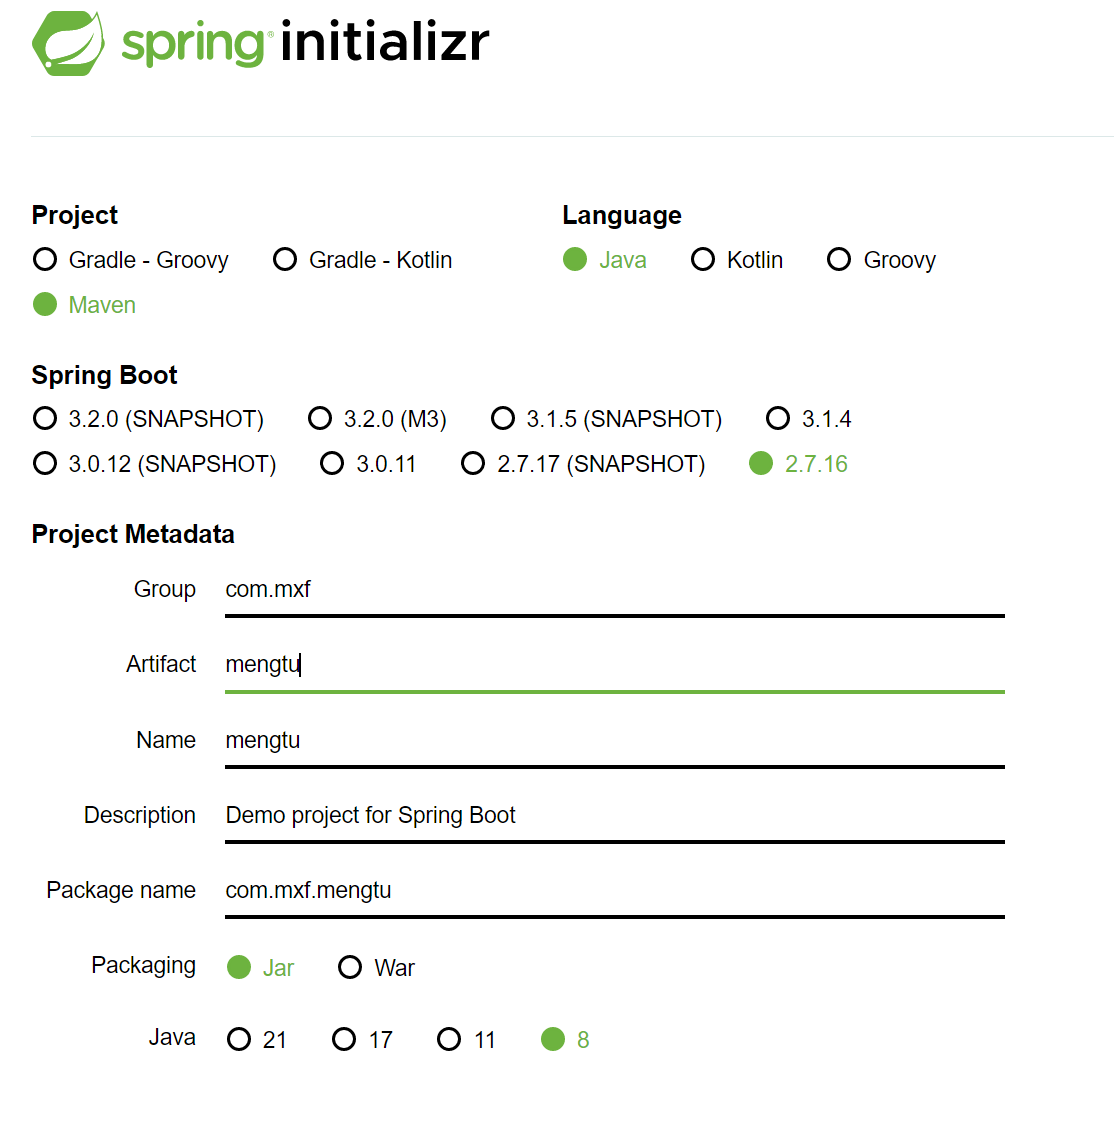Viewport: 1114px width, 1131px height.
Task: Pick Spring Boot 2.7.17 (SNAPSHOT)
Action: 583,464
